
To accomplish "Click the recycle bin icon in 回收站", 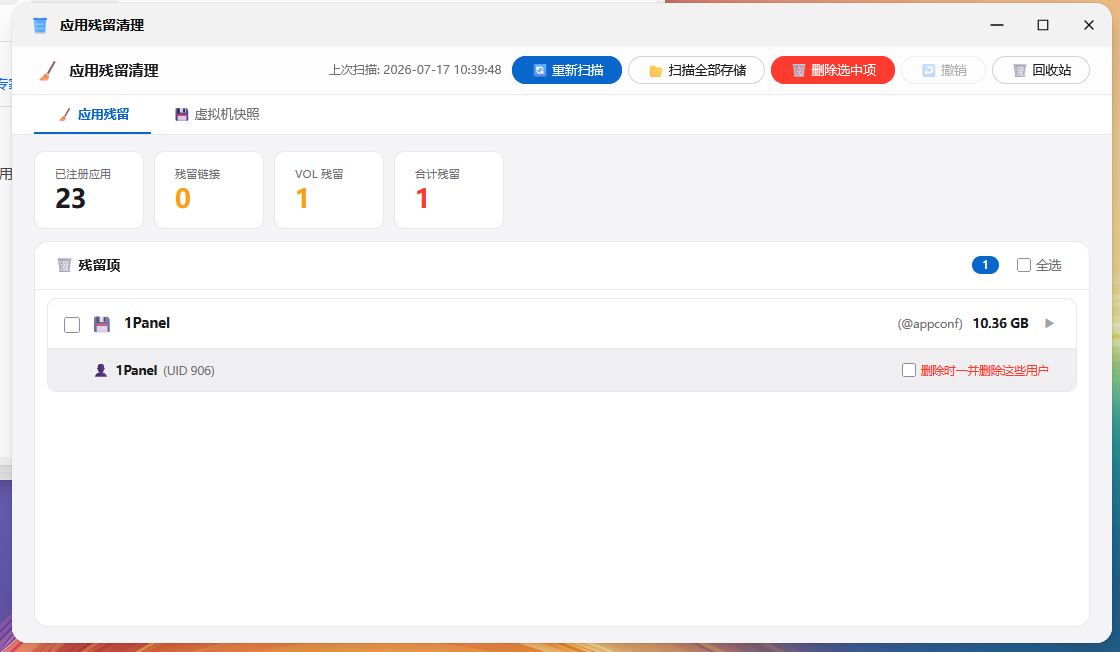I will (1019, 70).
